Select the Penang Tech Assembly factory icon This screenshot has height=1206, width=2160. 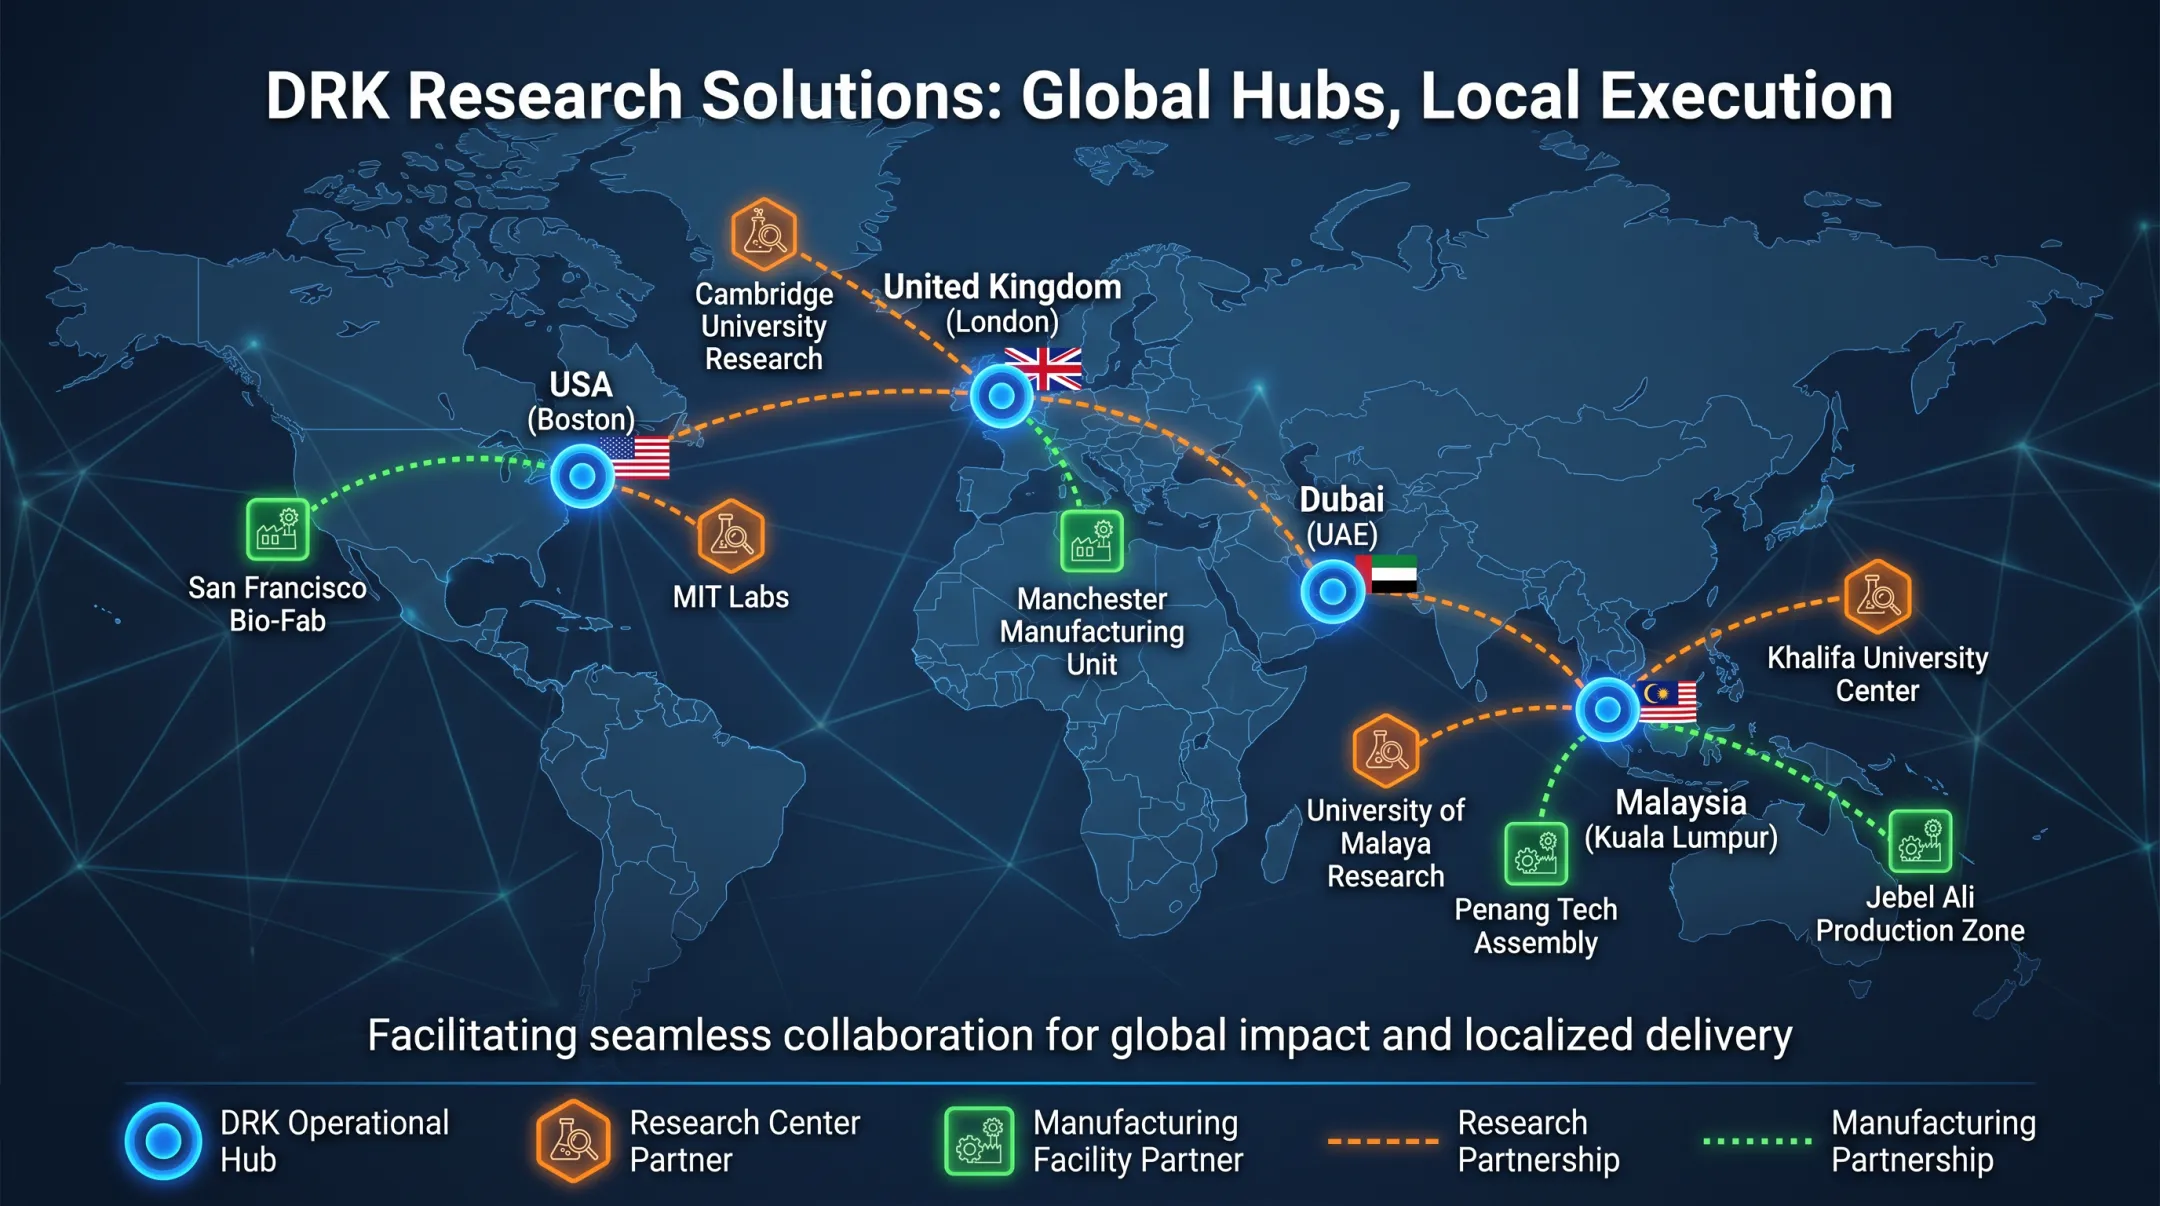pos(1536,853)
